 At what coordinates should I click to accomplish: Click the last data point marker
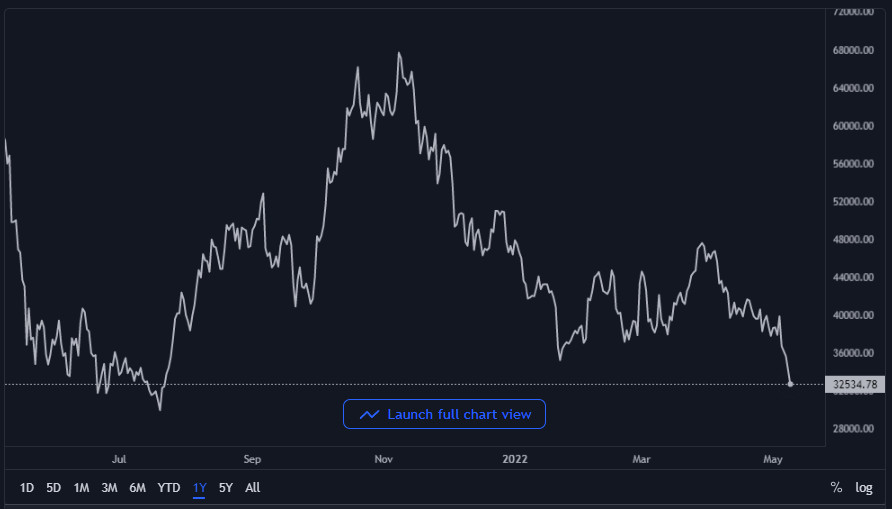click(791, 384)
